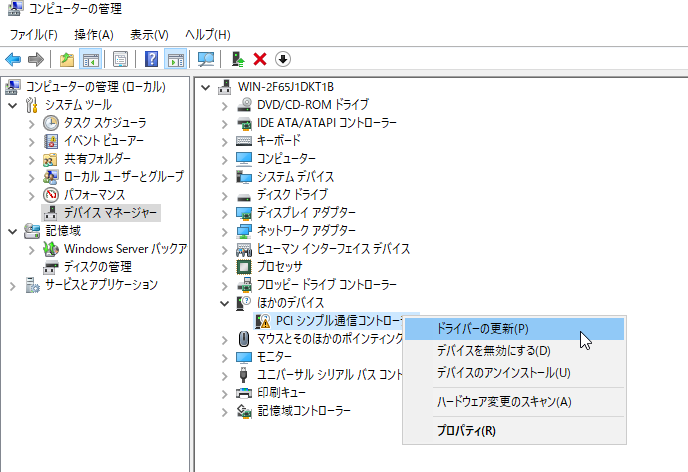Viewport: 688px width, 472px height.
Task: Click the 印刷キュー printer icon
Action: (244, 393)
